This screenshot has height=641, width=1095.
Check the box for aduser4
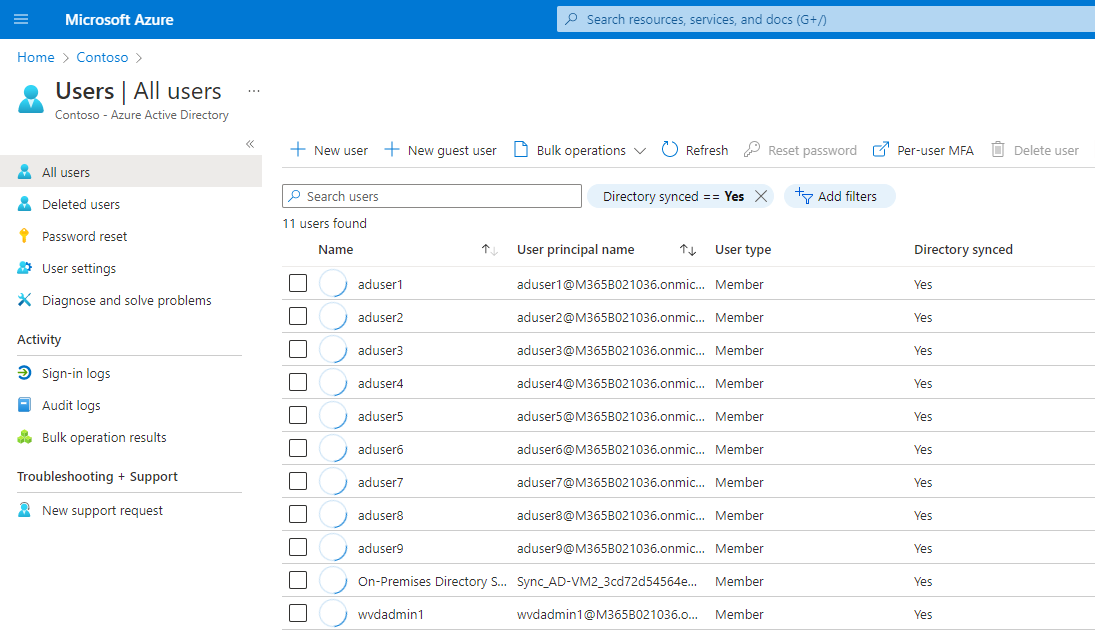click(298, 382)
